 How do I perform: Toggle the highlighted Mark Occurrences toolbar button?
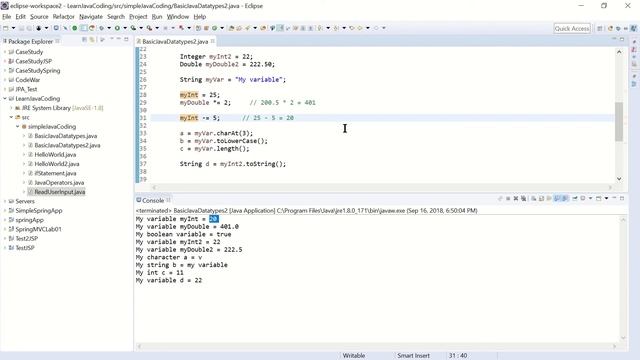(280, 28)
